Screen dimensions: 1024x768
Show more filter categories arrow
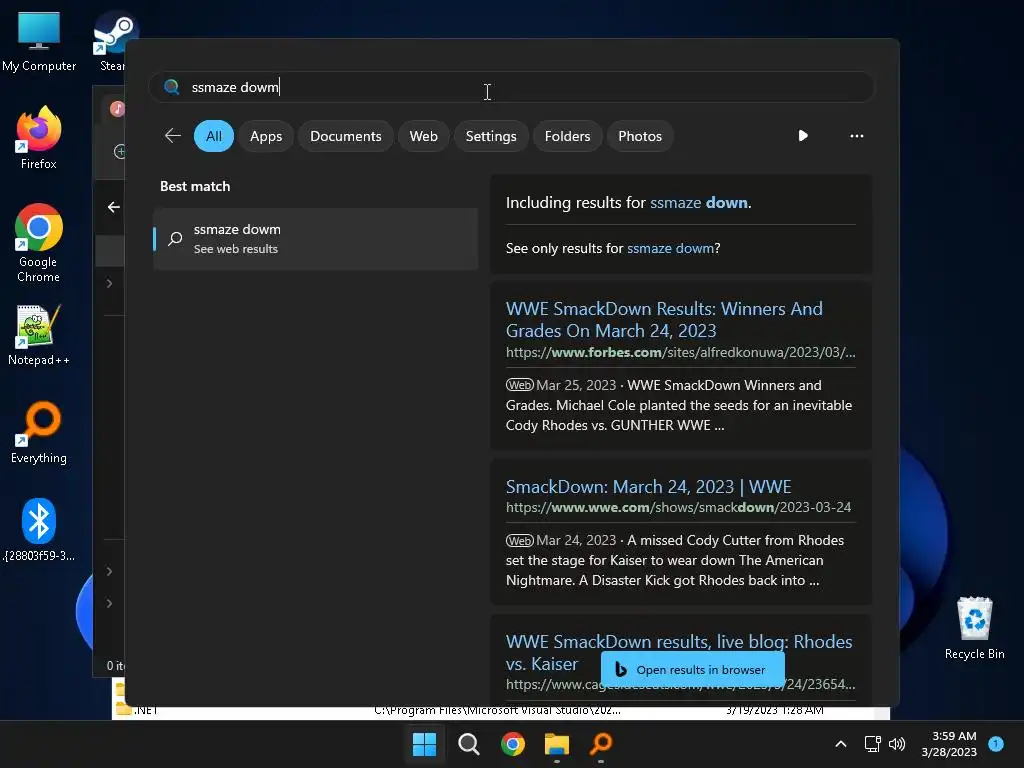(x=803, y=136)
